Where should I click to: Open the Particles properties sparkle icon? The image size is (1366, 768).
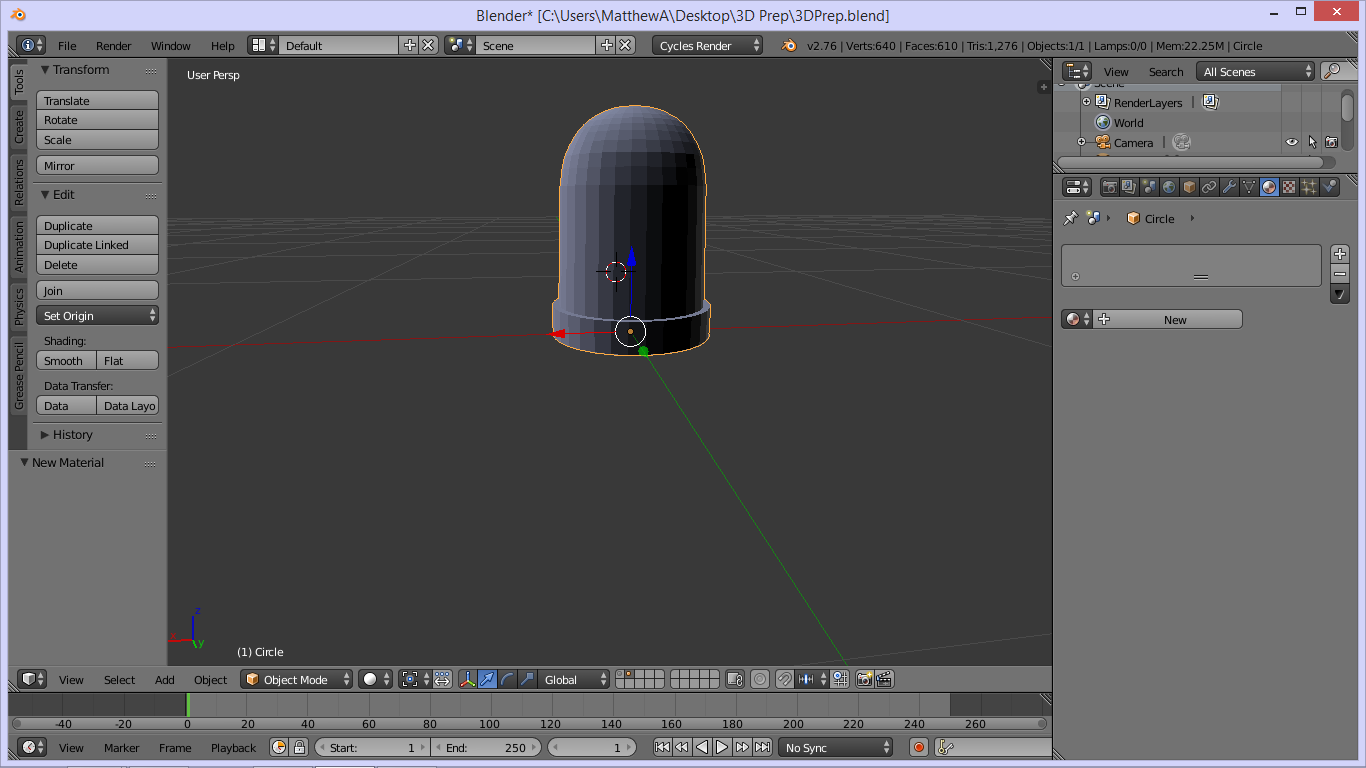click(x=1309, y=187)
